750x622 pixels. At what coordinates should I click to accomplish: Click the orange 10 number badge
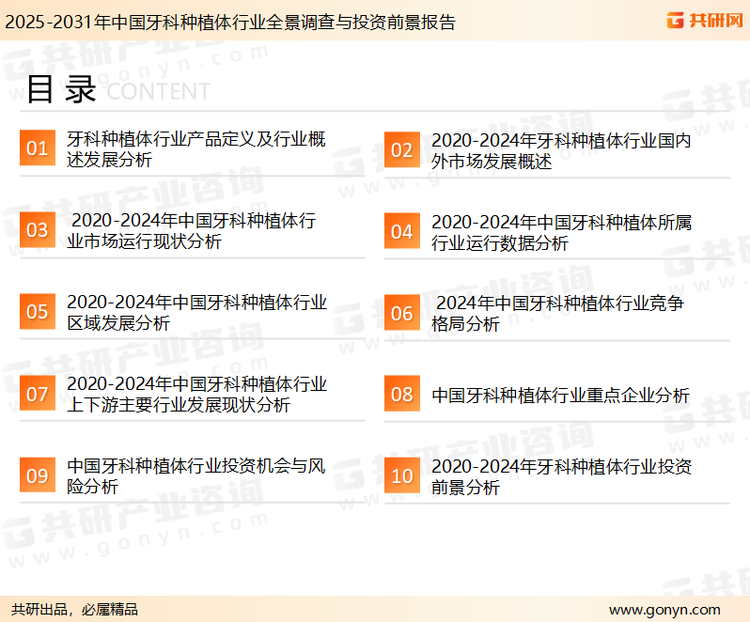(x=402, y=476)
